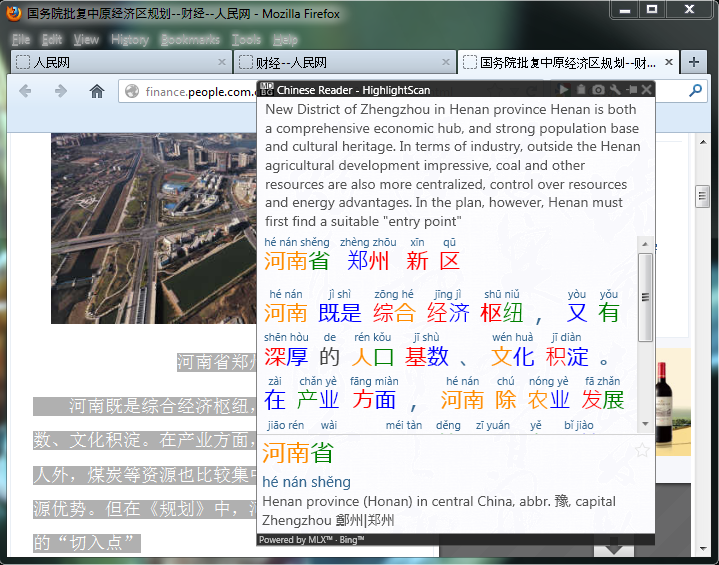Click the word 有 in the reader
Viewport: 719px width, 565px height.
[608, 313]
